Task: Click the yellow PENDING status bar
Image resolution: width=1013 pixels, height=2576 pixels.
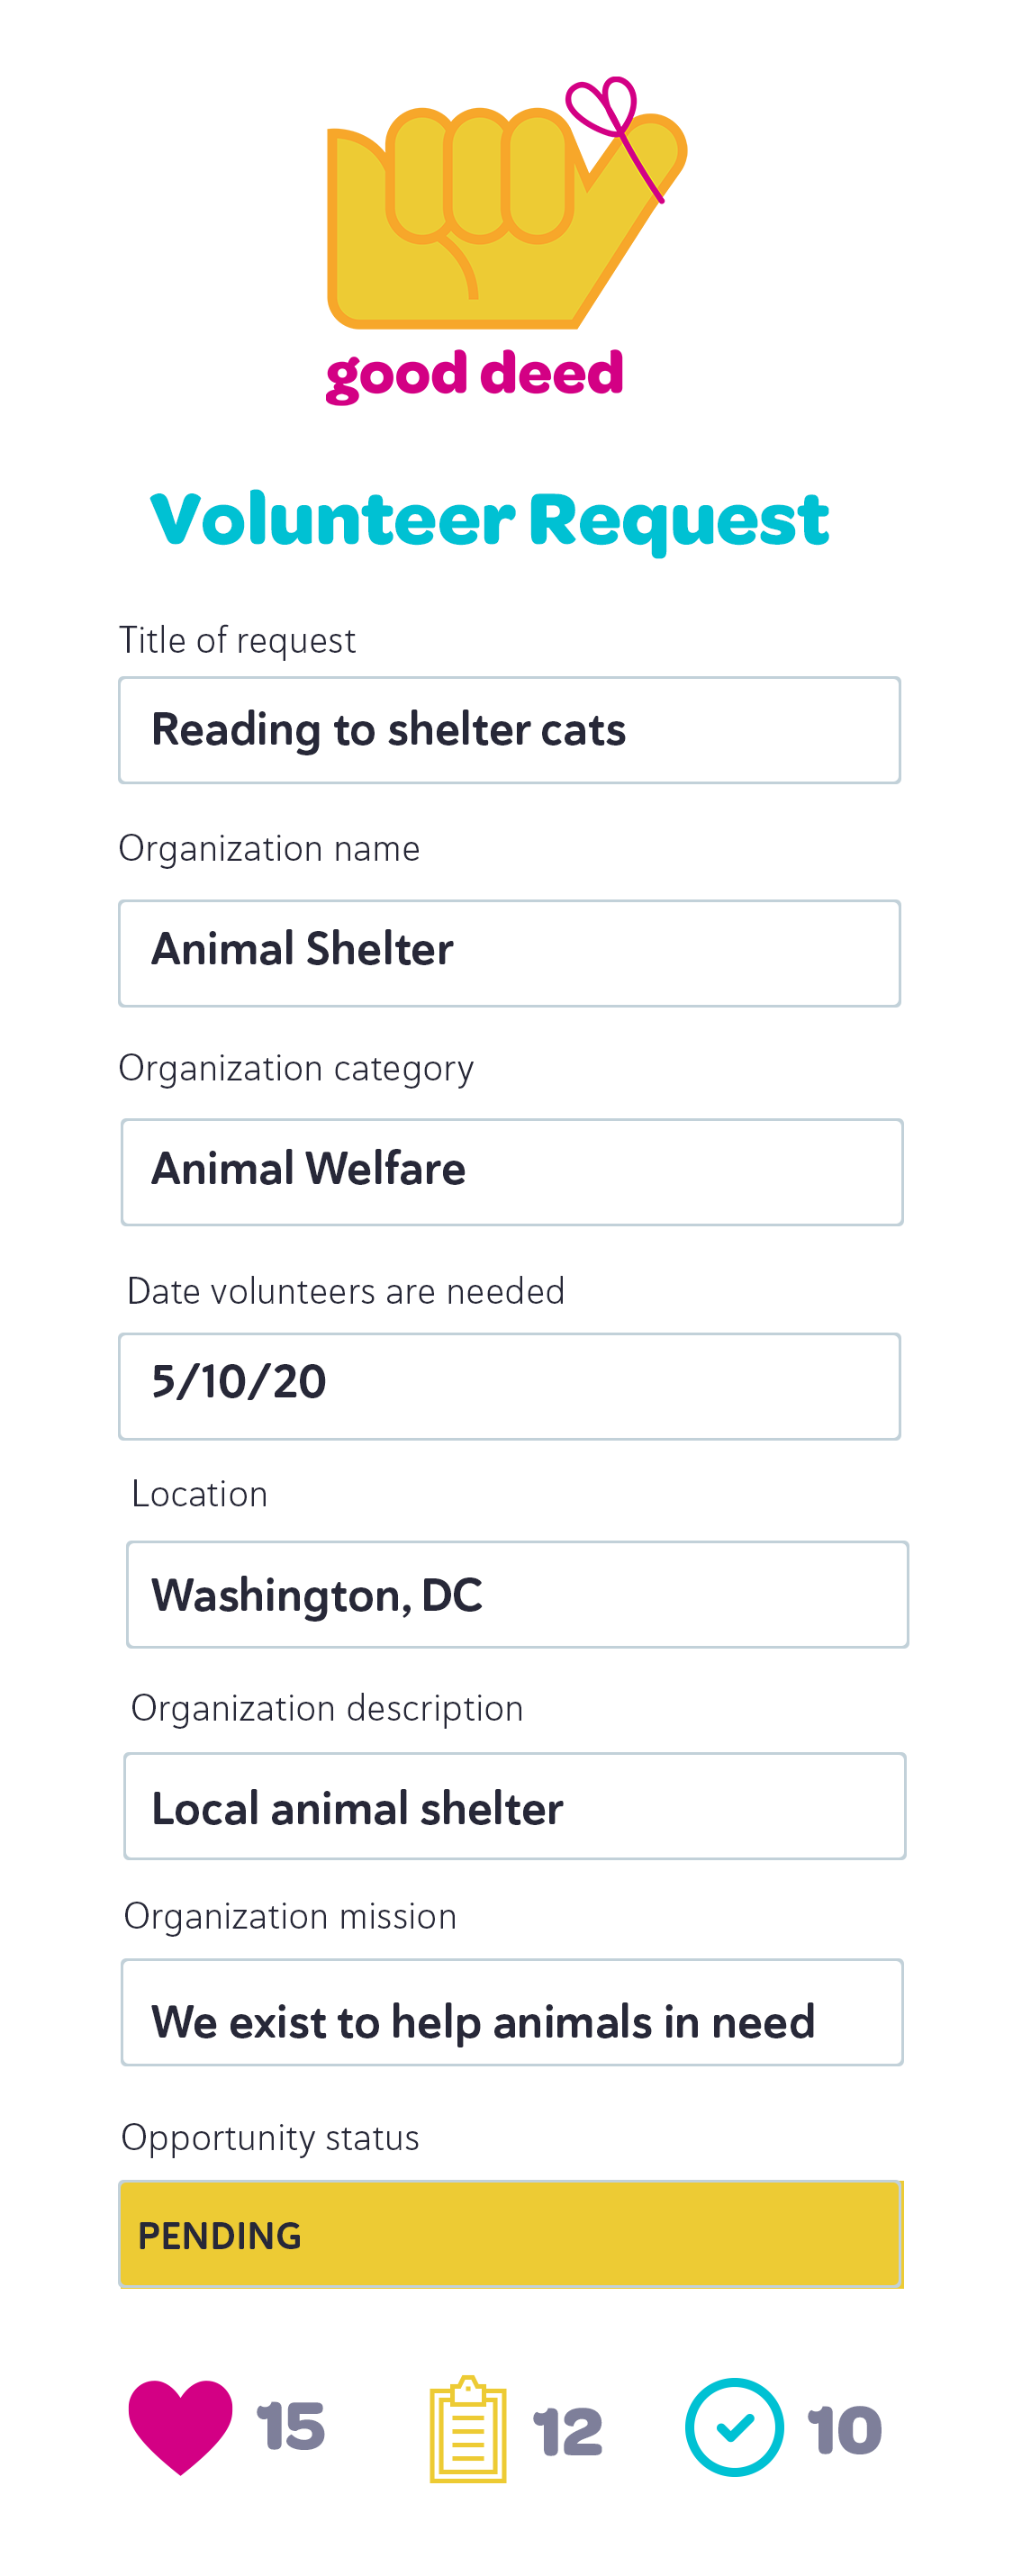Action: click(511, 2234)
